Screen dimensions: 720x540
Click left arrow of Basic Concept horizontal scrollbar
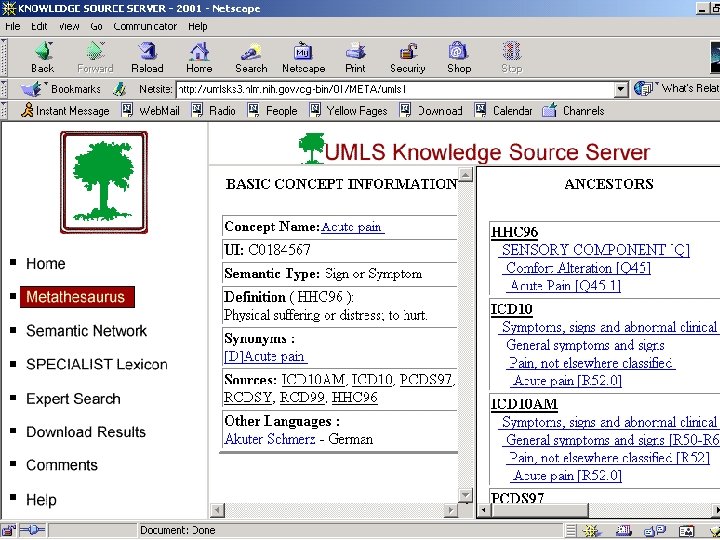point(218,510)
